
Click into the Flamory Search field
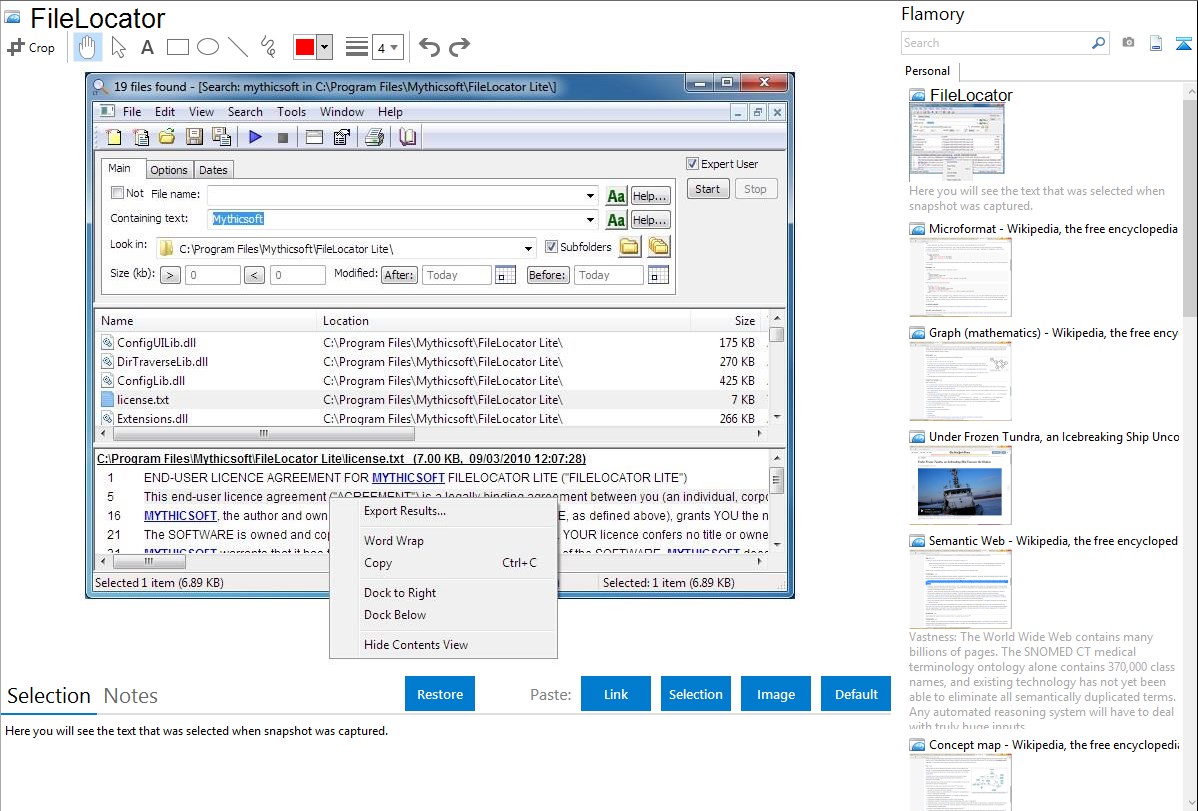(x=995, y=43)
